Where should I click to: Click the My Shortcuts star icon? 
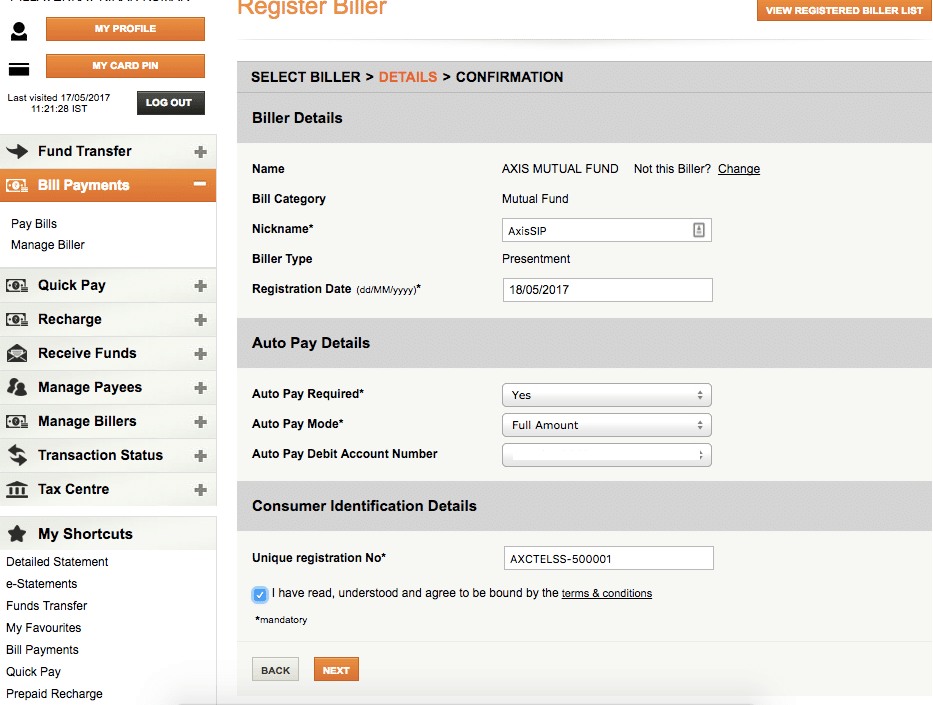click(x=17, y=534)
